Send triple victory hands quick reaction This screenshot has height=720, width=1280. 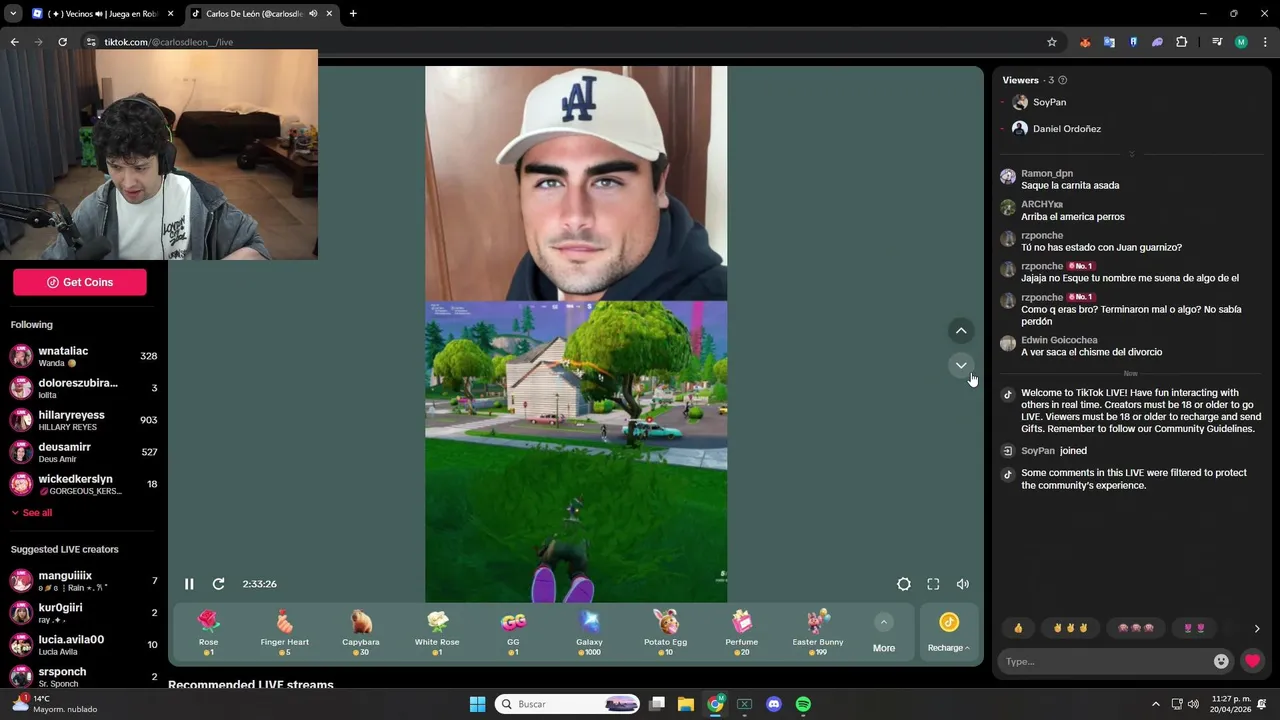(x=1070, y=628)
